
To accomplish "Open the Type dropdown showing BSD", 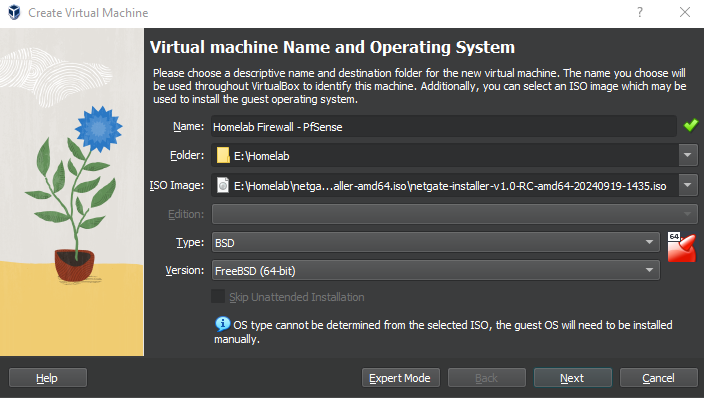I will point(436,243).
